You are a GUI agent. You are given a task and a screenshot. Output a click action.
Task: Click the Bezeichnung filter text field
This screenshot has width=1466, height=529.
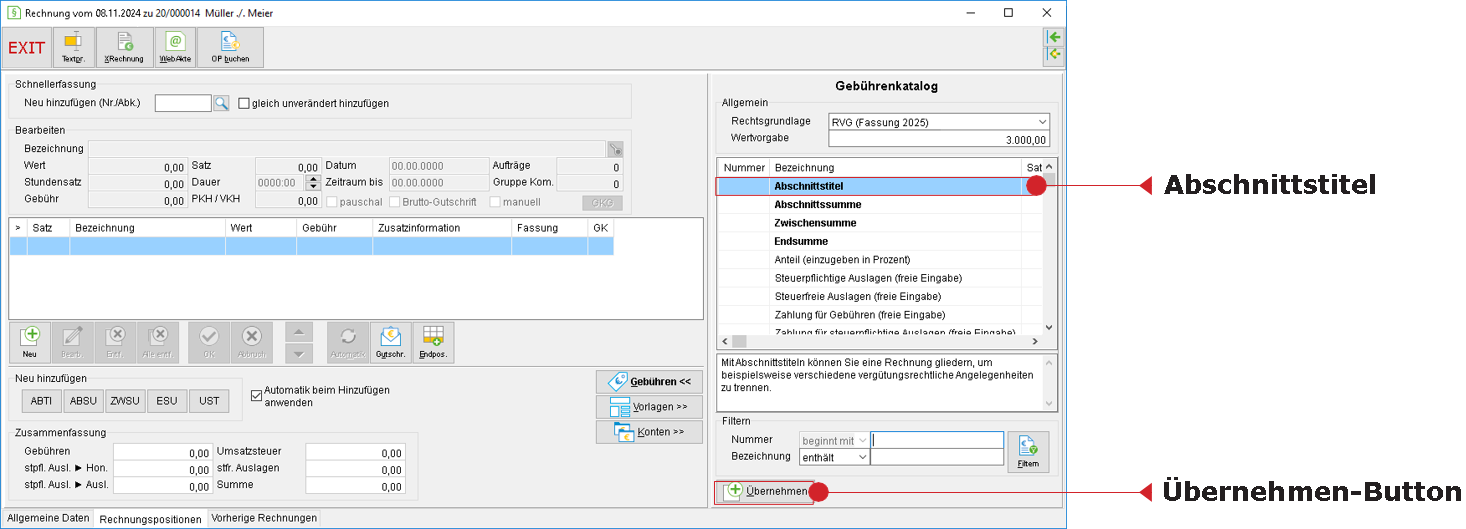coord(937,457)
